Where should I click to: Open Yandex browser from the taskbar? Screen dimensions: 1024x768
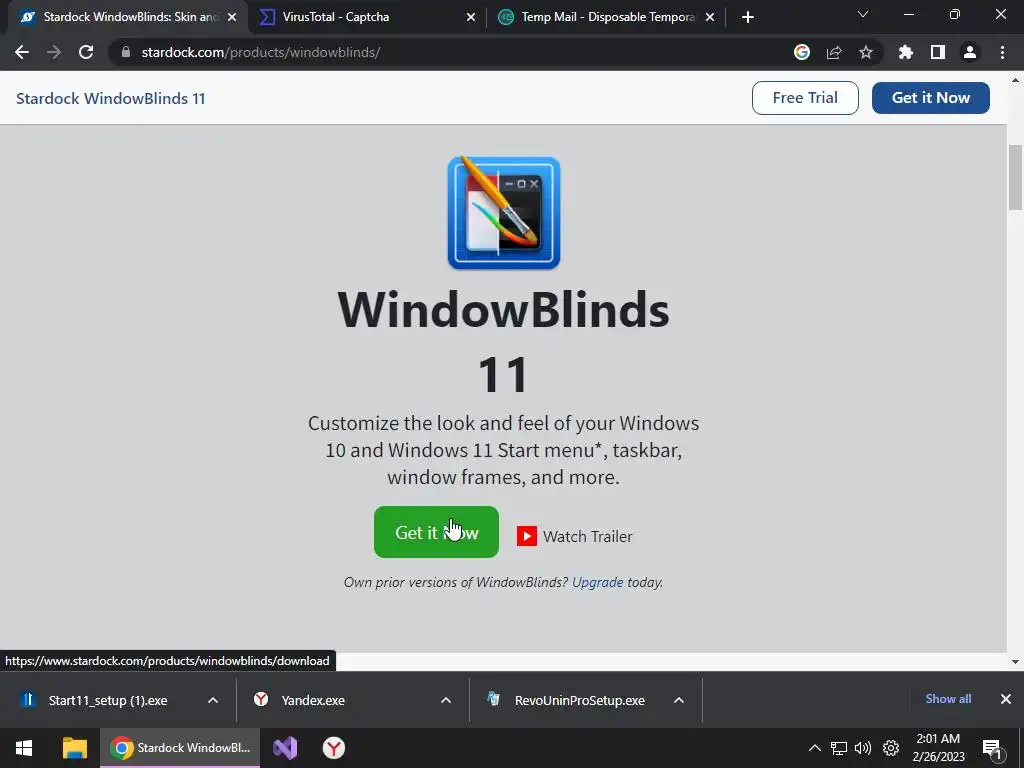[334, 748]
